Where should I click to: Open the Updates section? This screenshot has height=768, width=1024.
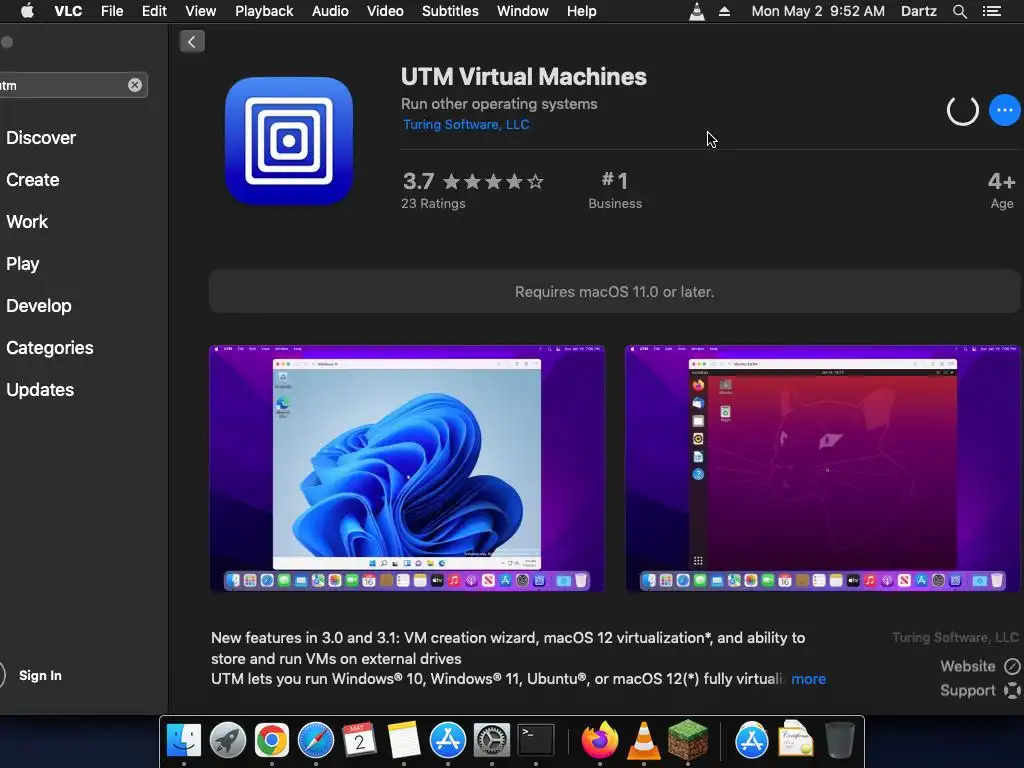pyautogui.click(x=40, y=389)
